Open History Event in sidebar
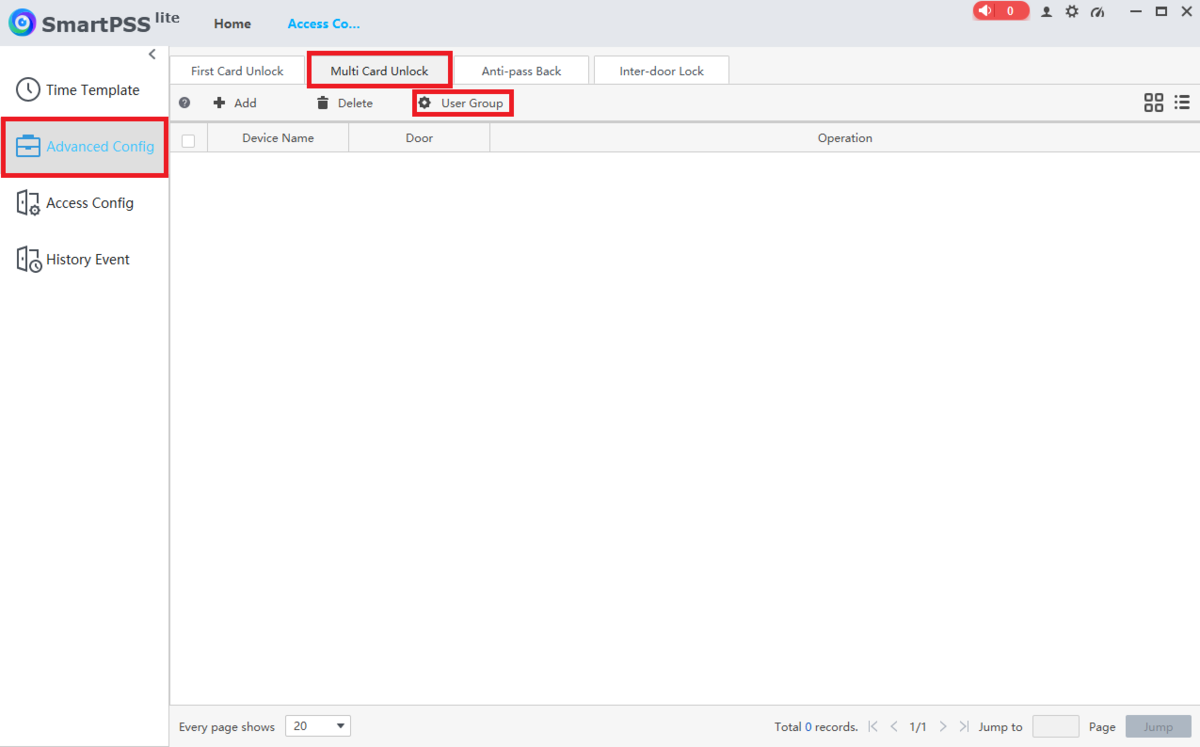The width and height of the screenshot is (1200, 747). click(x=84, y=260)
